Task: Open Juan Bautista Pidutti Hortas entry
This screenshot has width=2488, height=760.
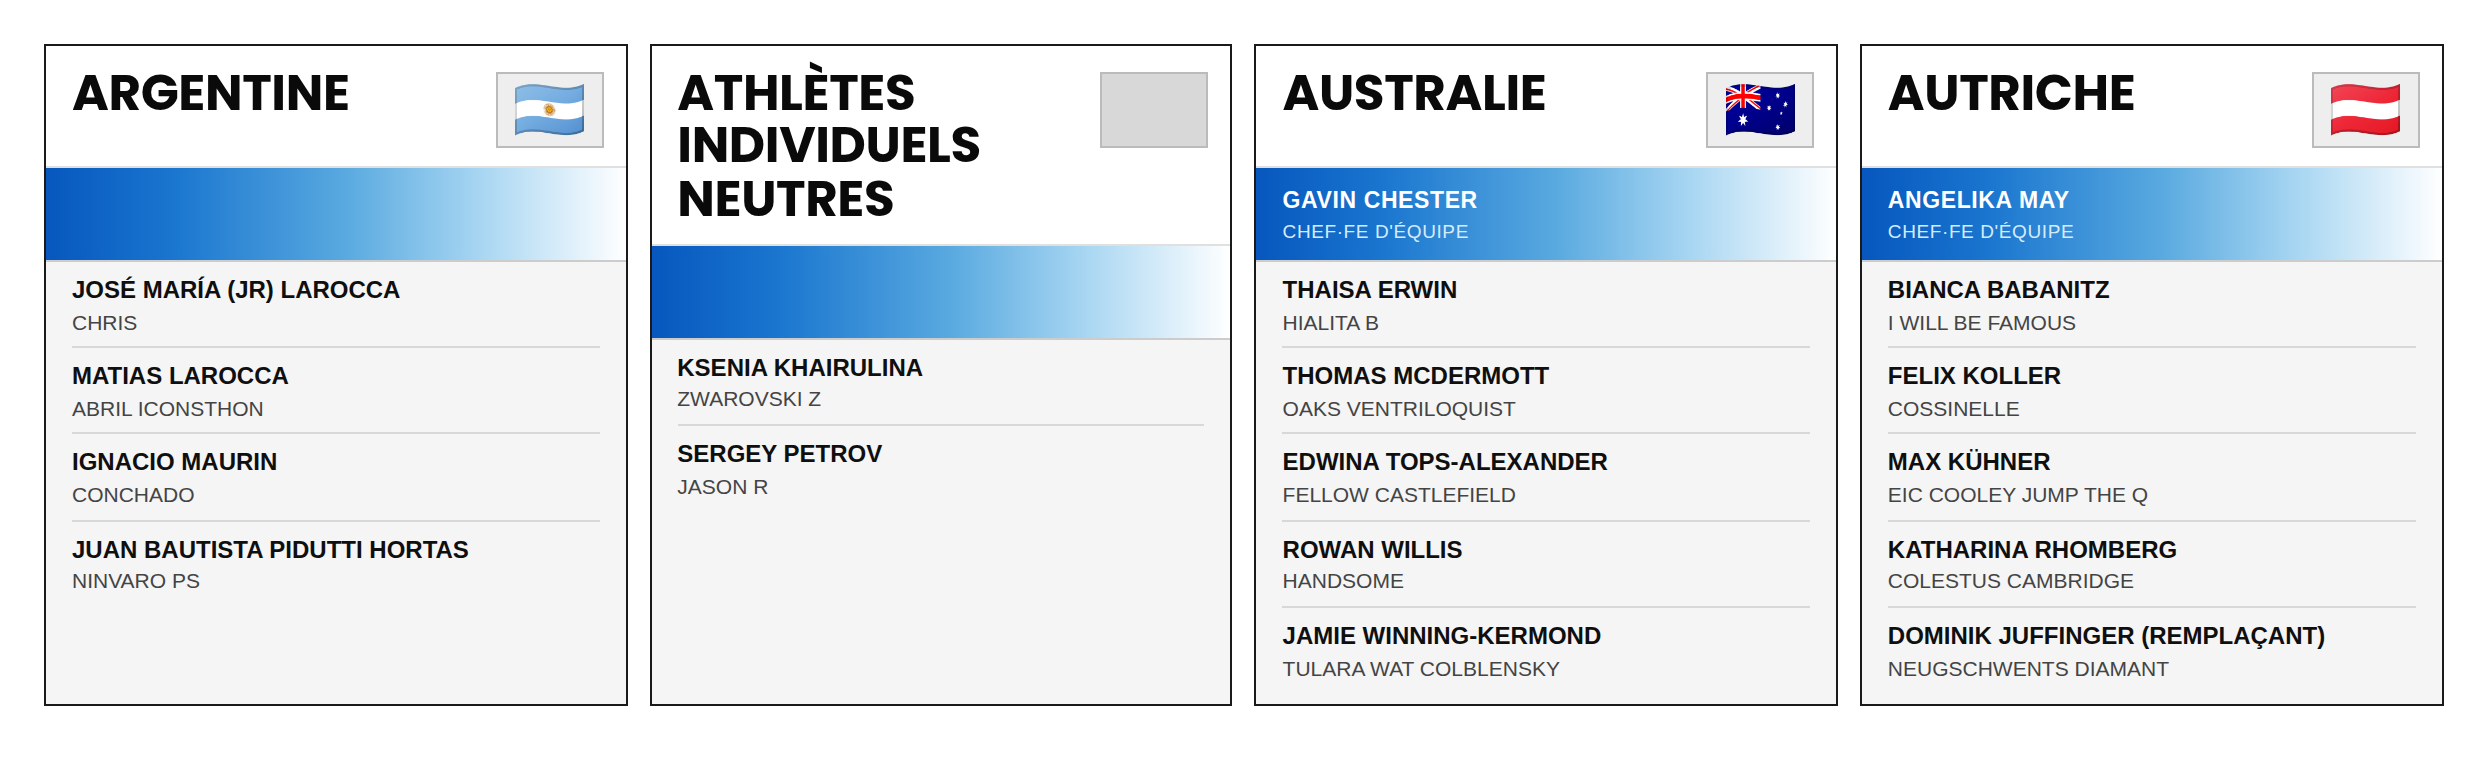Action: (x=336, y=565)
